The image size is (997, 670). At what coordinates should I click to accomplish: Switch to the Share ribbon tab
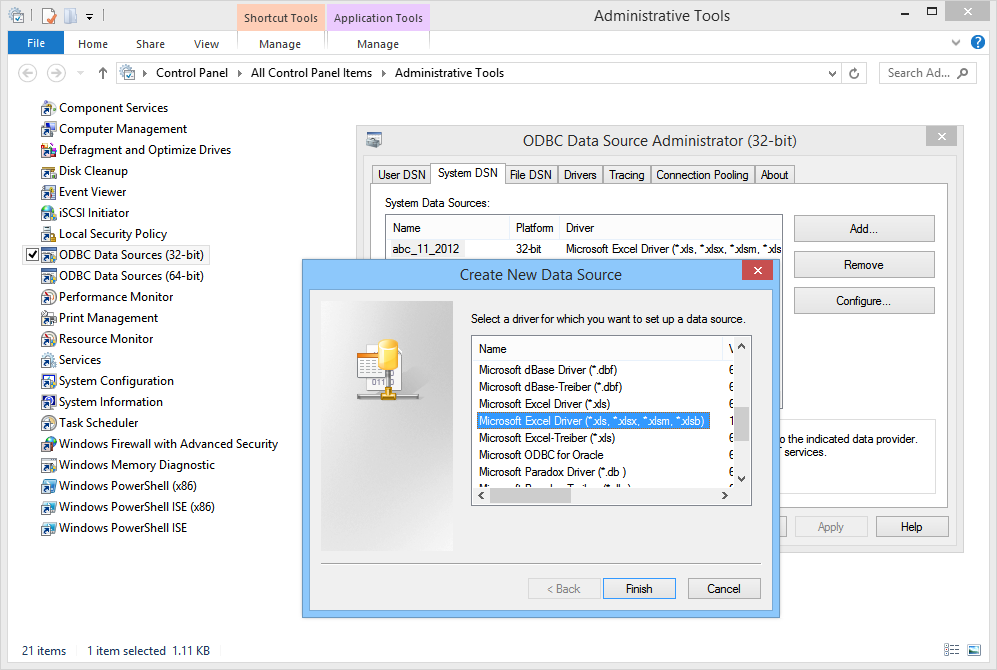click(150, 44)
